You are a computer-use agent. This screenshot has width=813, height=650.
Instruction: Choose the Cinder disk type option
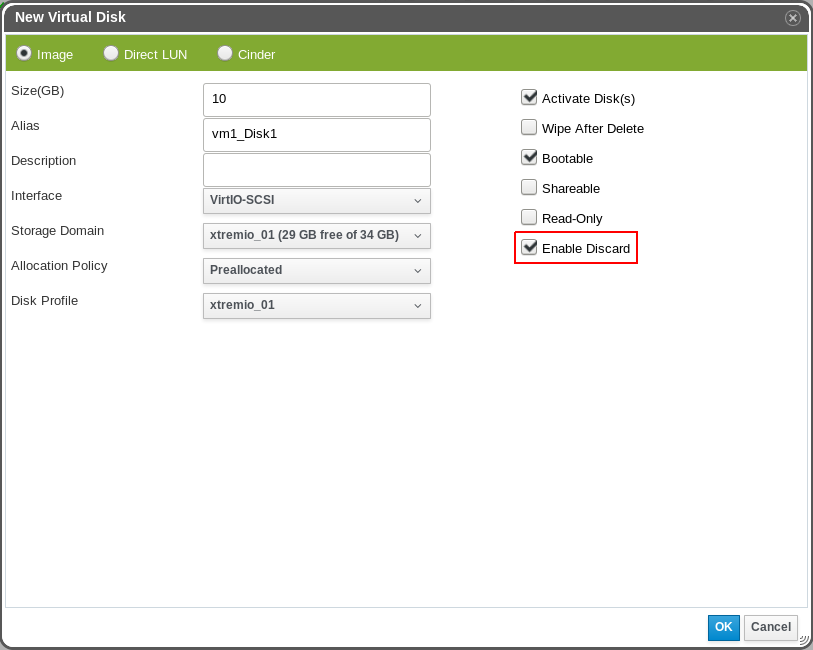[225, 53]
